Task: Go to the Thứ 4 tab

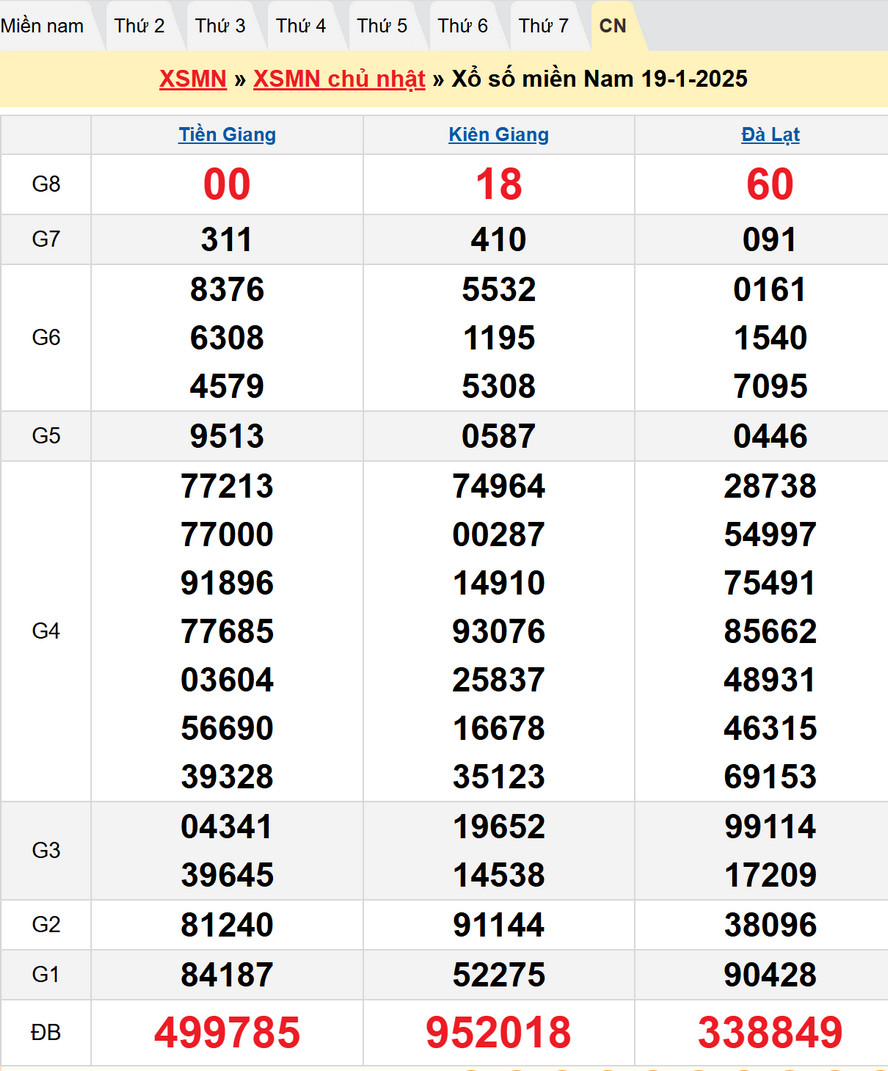Action: click(x=301, y=26)
